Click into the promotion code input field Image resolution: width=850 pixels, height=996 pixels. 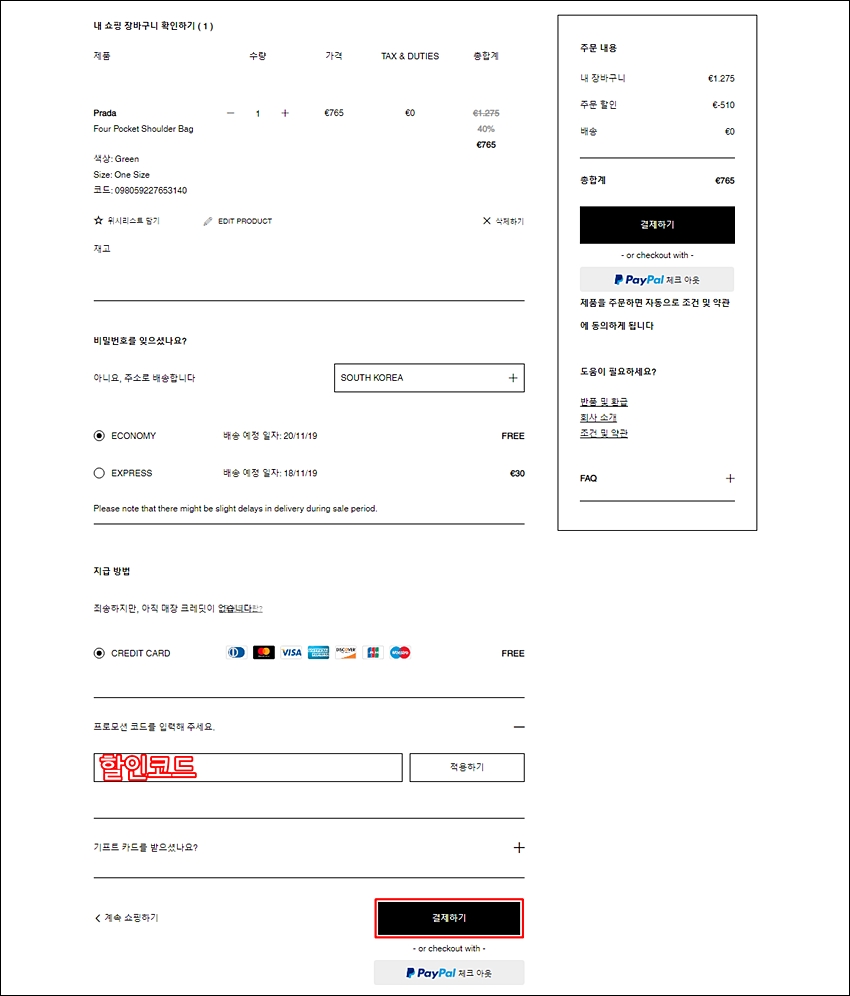[248, 767]
